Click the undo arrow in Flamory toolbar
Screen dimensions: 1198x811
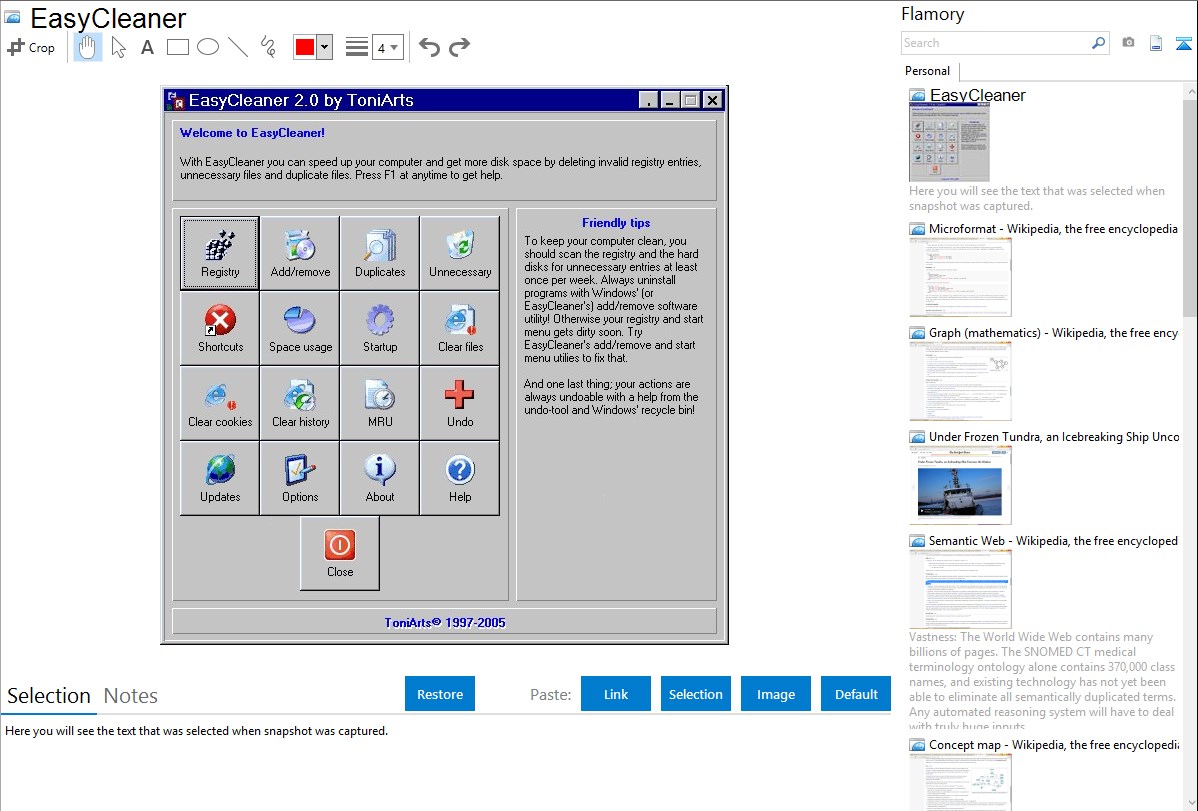click(429, 47)
